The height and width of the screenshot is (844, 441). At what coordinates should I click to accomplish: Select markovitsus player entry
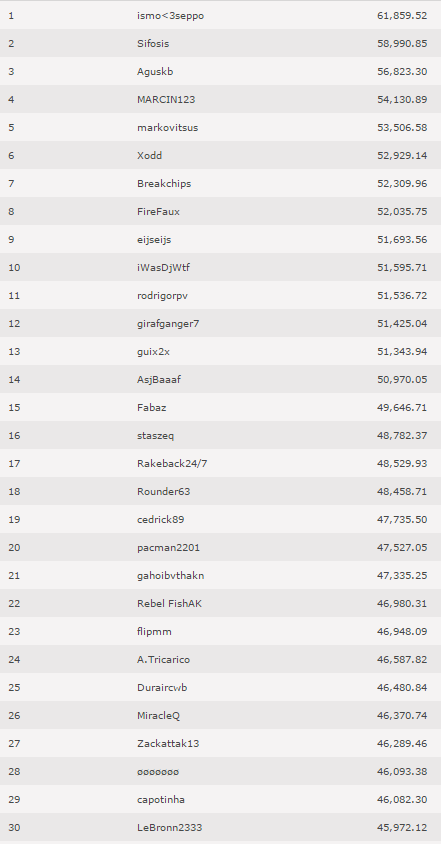[167, 128]
